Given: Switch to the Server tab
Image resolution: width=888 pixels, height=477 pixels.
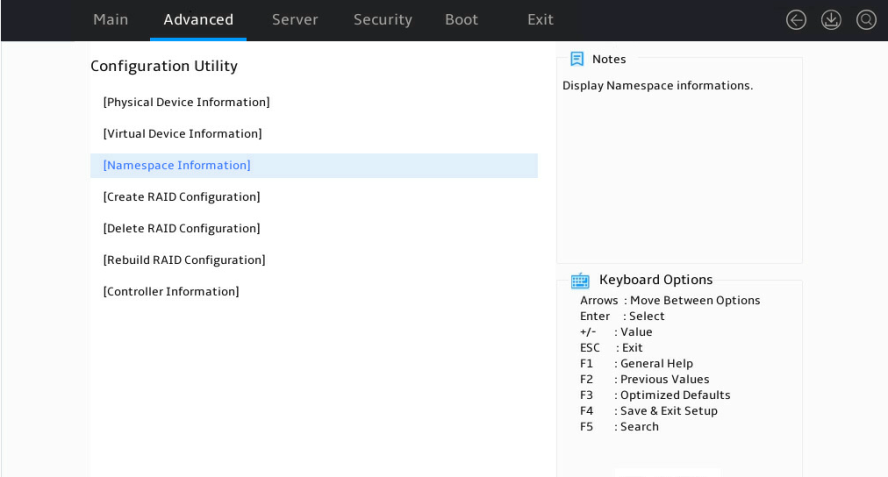Looking at the screenshot, I should coord(294,20).
